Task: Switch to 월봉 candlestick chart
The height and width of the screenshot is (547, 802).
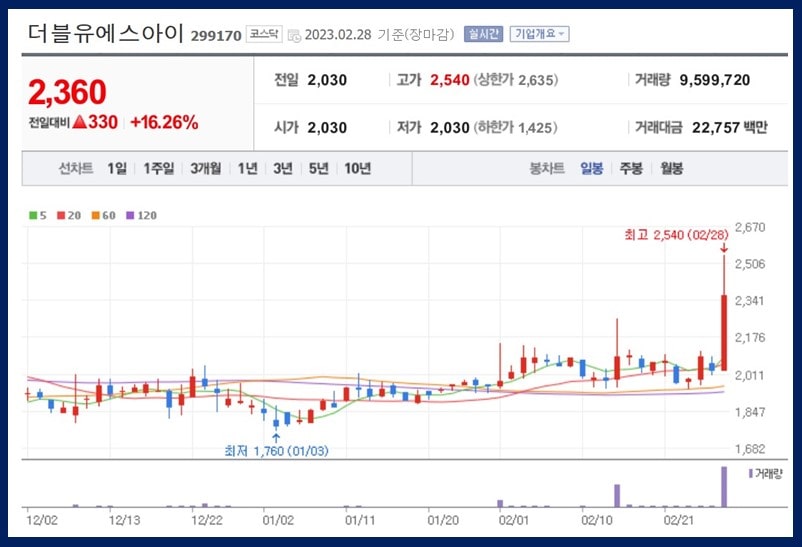Action: point(672,168)
